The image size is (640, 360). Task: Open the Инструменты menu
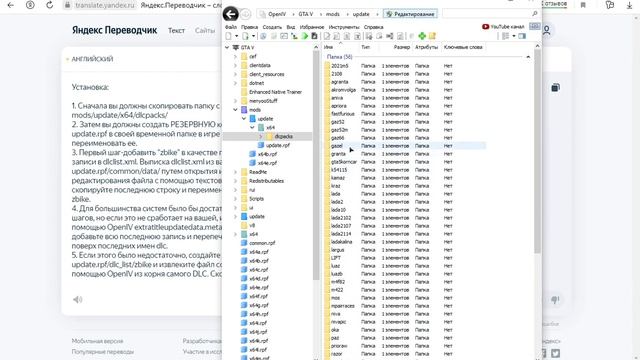pos(344,27)
